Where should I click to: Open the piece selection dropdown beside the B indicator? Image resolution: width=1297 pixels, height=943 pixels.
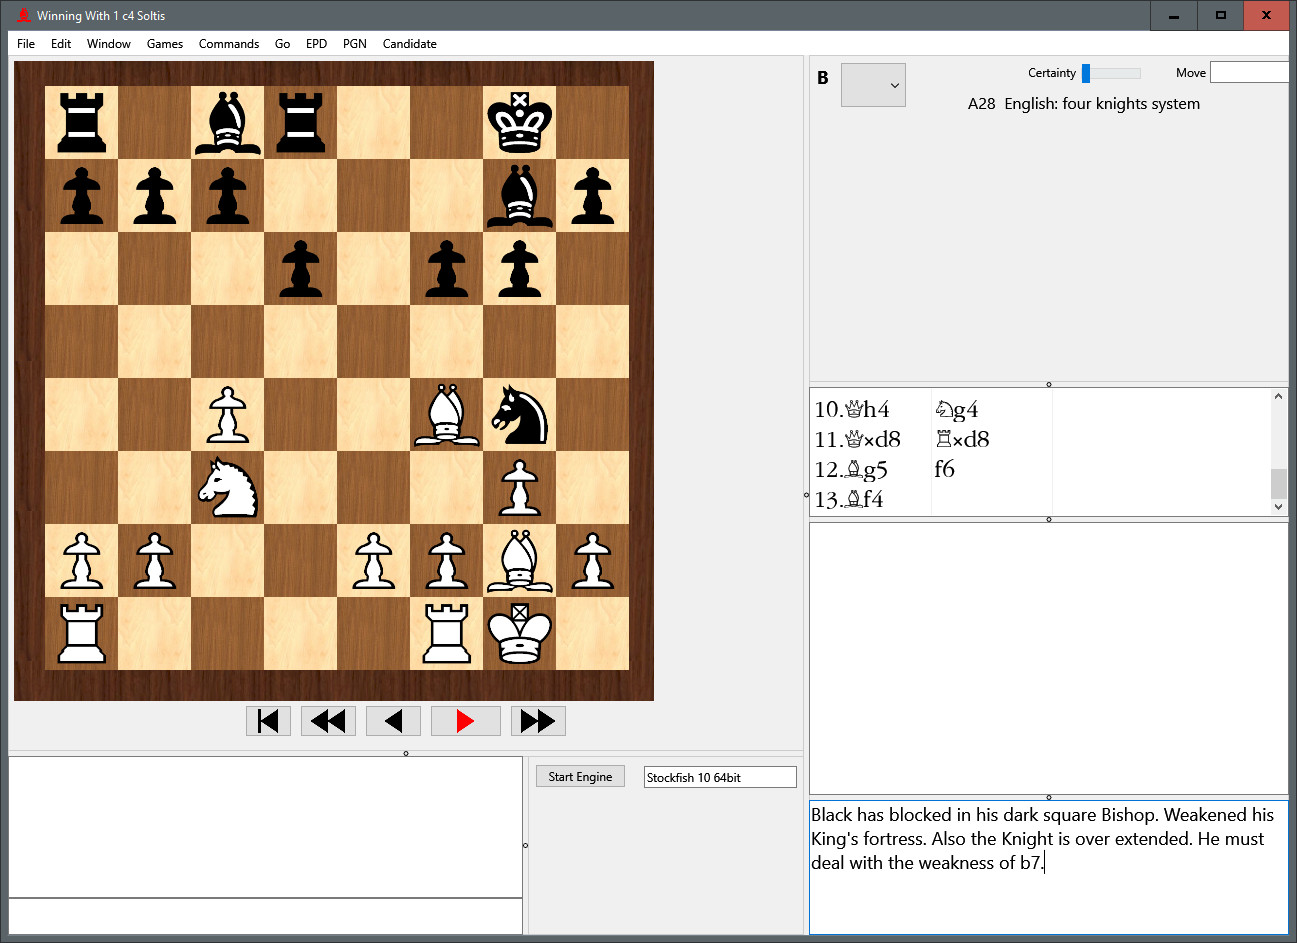[x=873, y=85]
